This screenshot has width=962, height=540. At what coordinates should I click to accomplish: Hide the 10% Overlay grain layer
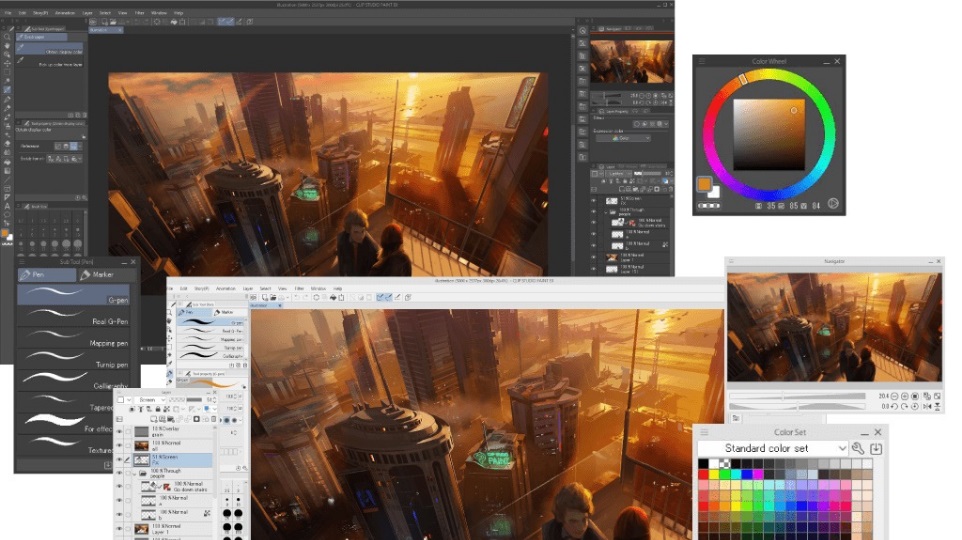click(120, 432)
